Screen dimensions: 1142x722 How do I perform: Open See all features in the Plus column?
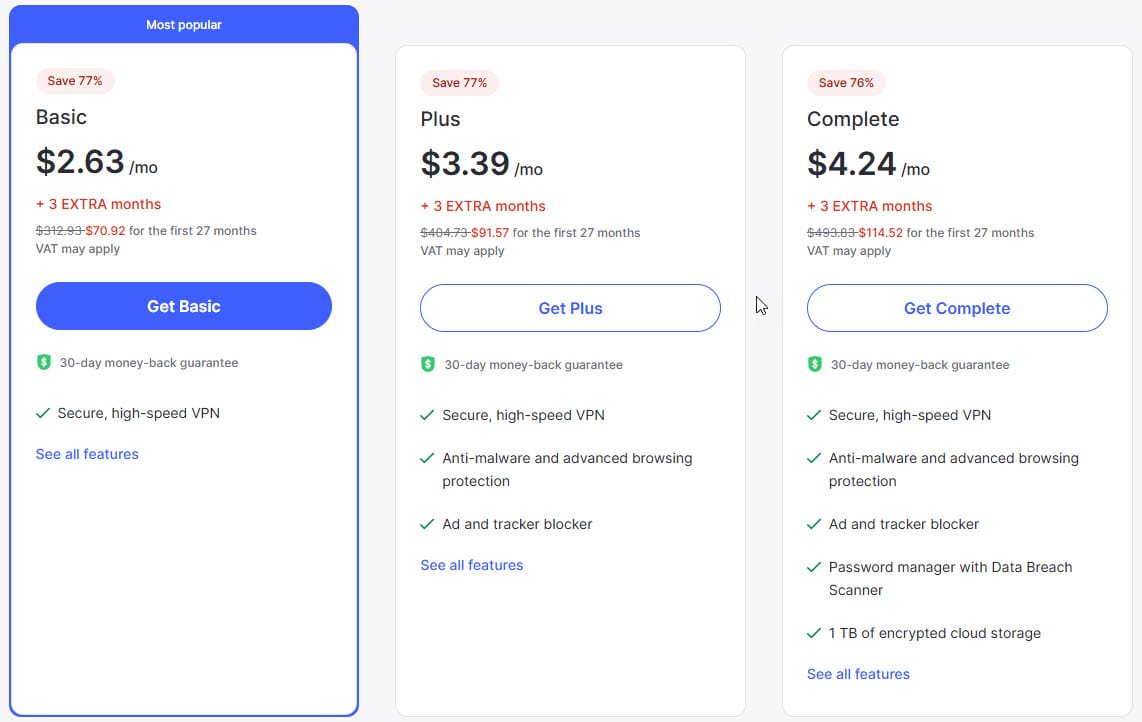(x=471, y=565)
